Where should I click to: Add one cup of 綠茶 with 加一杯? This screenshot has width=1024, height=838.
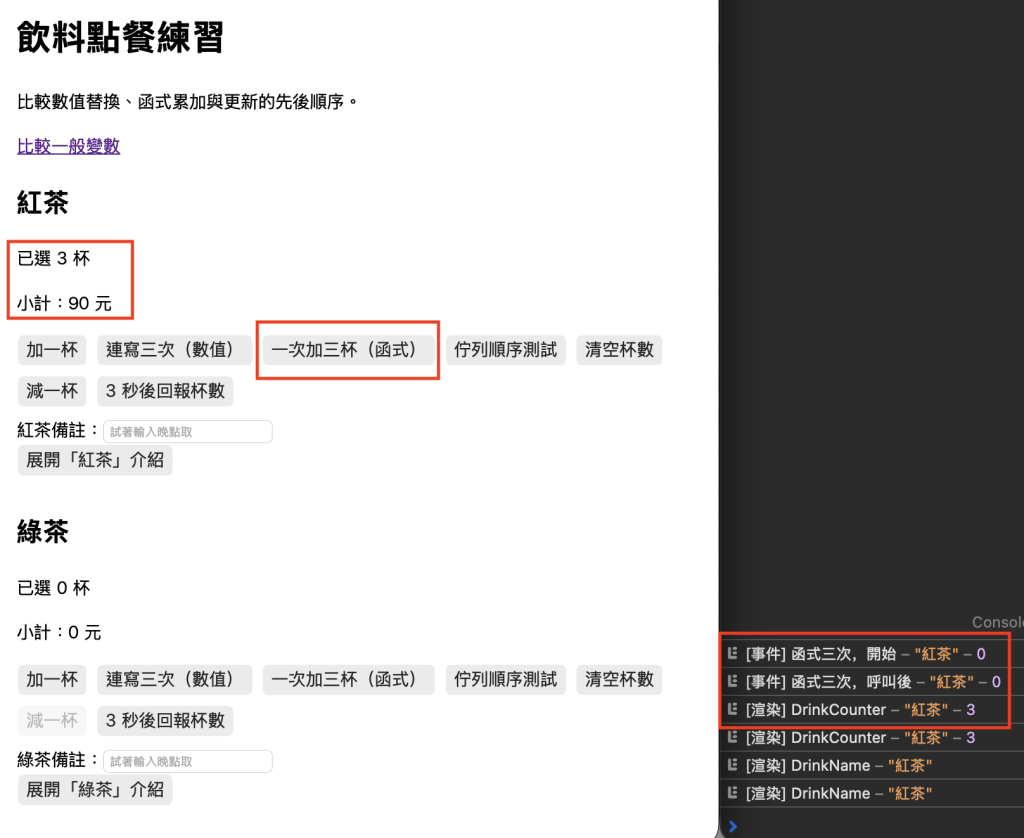(x=52, y=679)
